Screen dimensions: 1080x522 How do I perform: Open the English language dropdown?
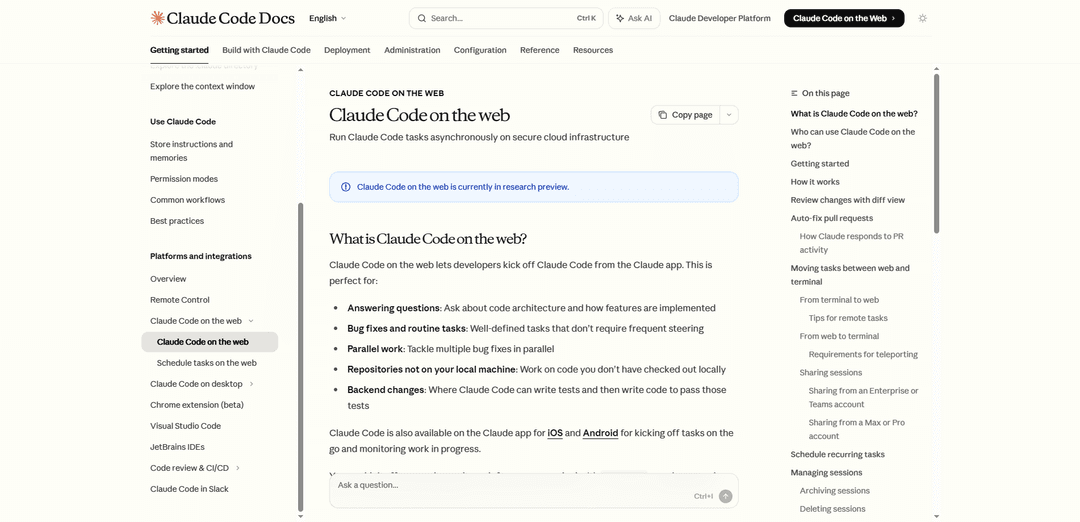(x=327, y=18)
